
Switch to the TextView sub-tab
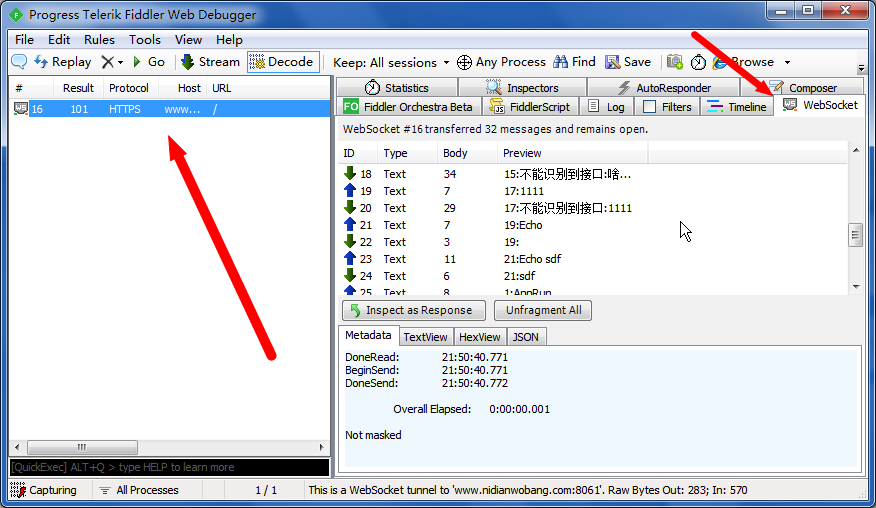pos(425,337)
